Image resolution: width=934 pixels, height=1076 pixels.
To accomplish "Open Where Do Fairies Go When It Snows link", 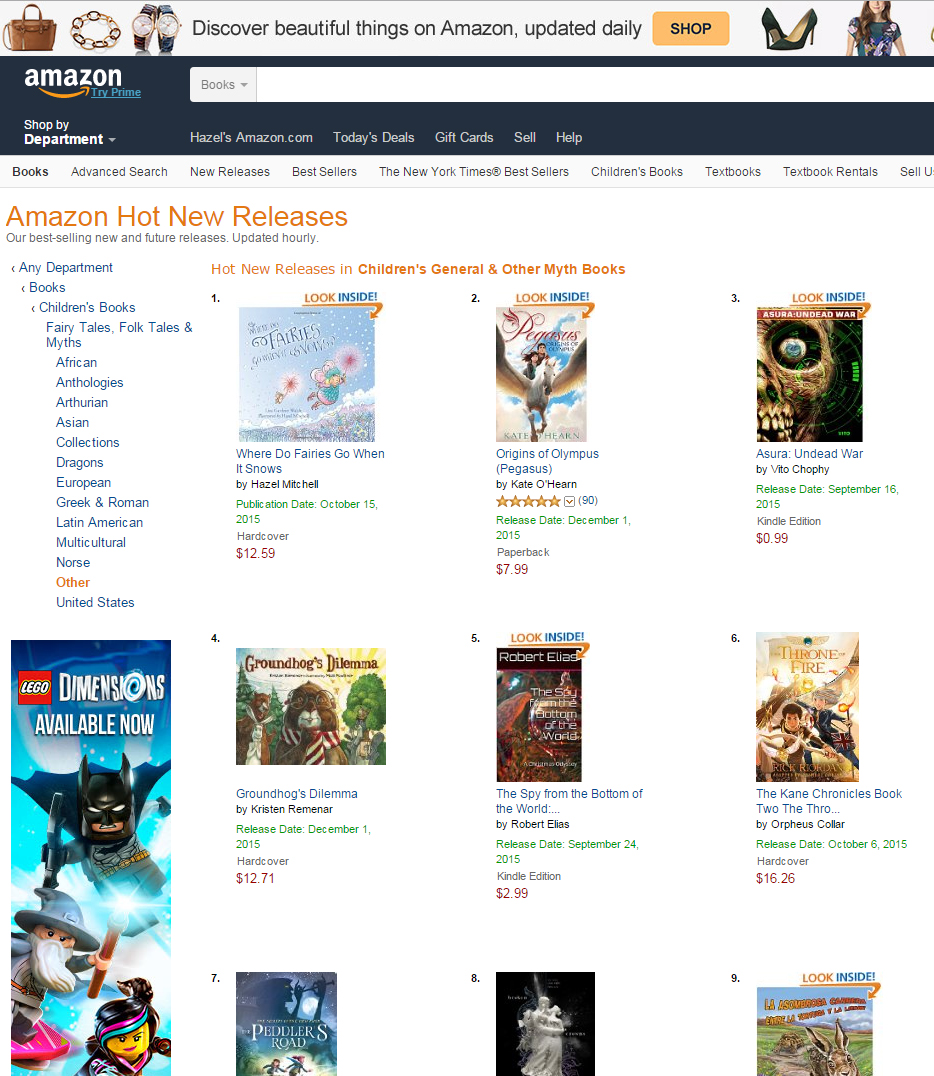I will tap(310, 461).
